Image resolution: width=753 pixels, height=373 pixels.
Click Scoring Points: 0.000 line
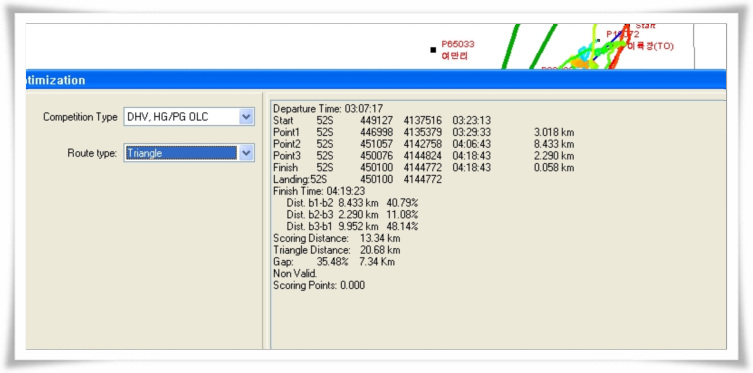[319, 286]
